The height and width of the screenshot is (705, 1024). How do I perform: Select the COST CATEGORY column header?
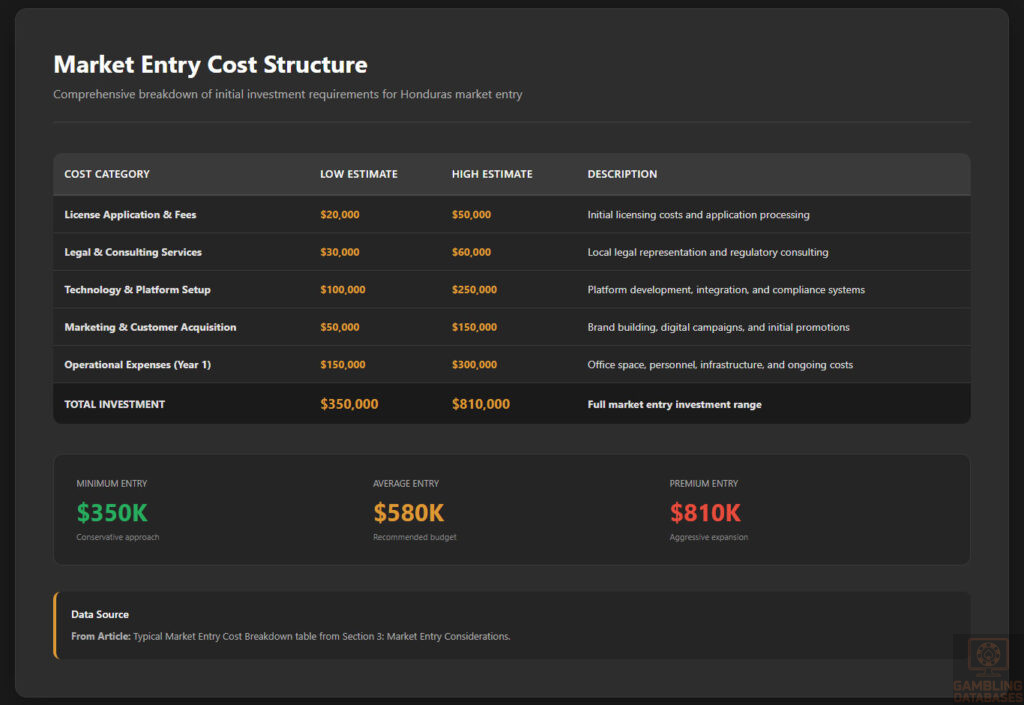[107, 174]
